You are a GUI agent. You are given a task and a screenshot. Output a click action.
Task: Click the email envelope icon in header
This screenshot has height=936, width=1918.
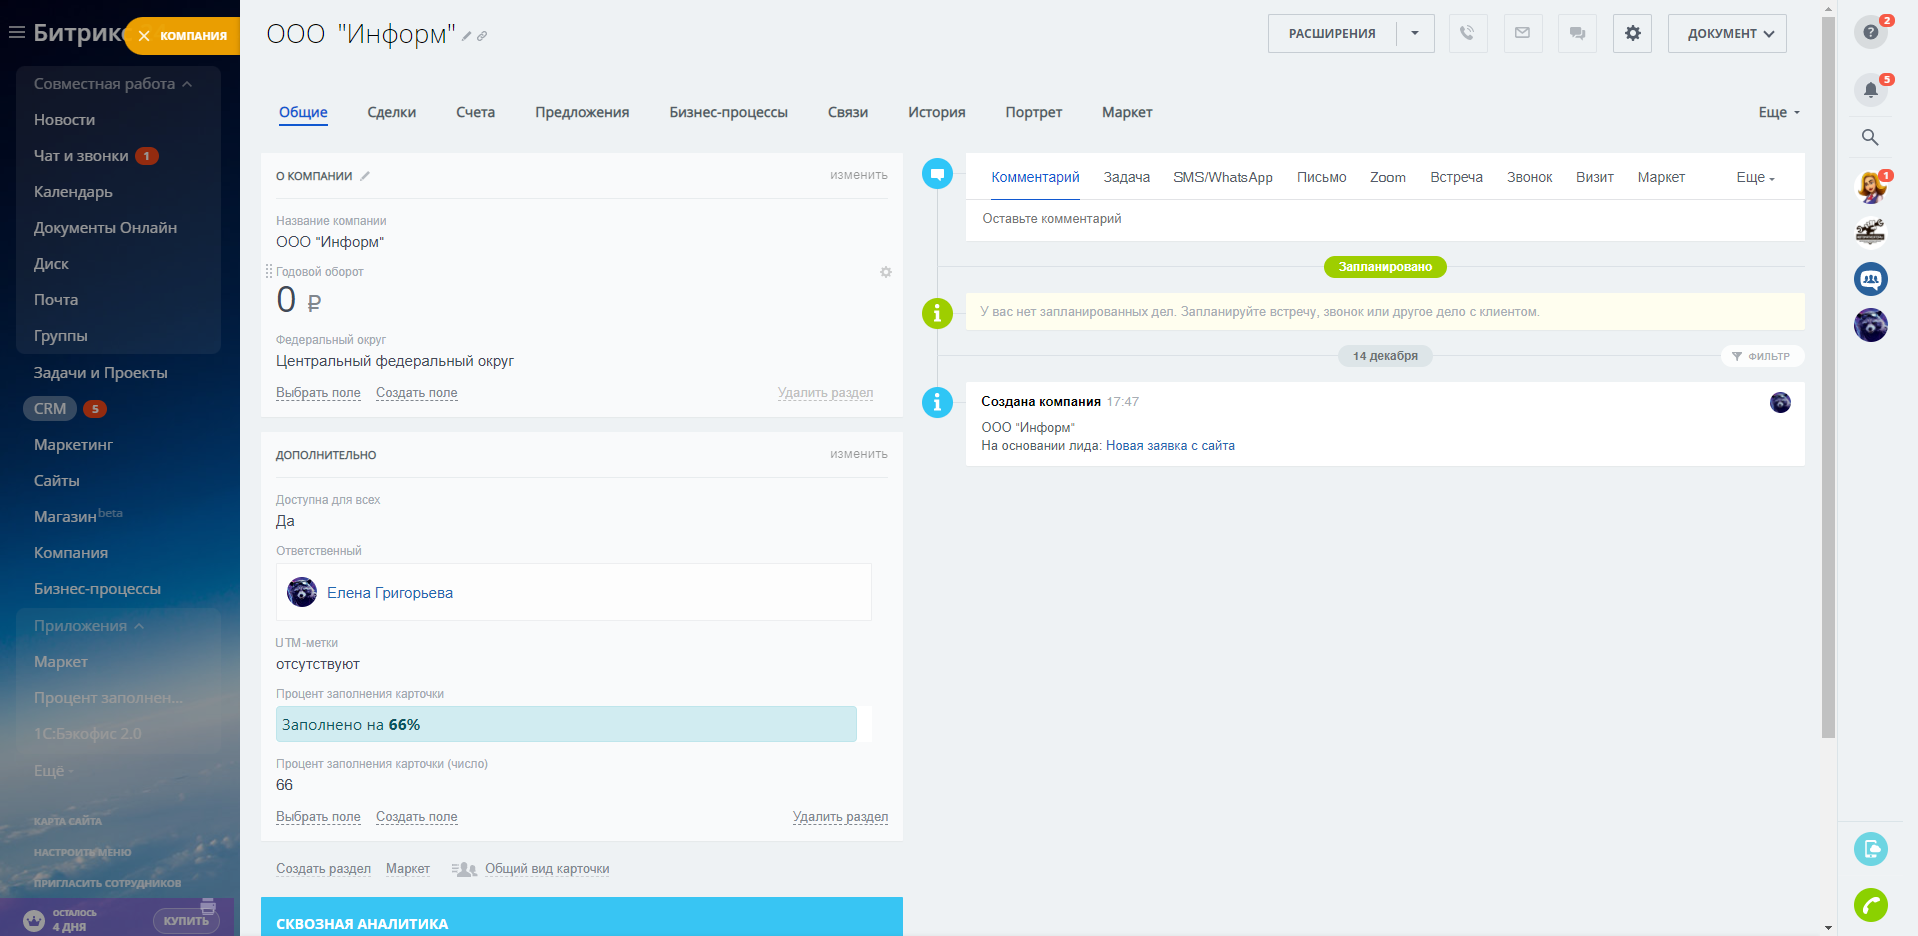[1522, 33]
